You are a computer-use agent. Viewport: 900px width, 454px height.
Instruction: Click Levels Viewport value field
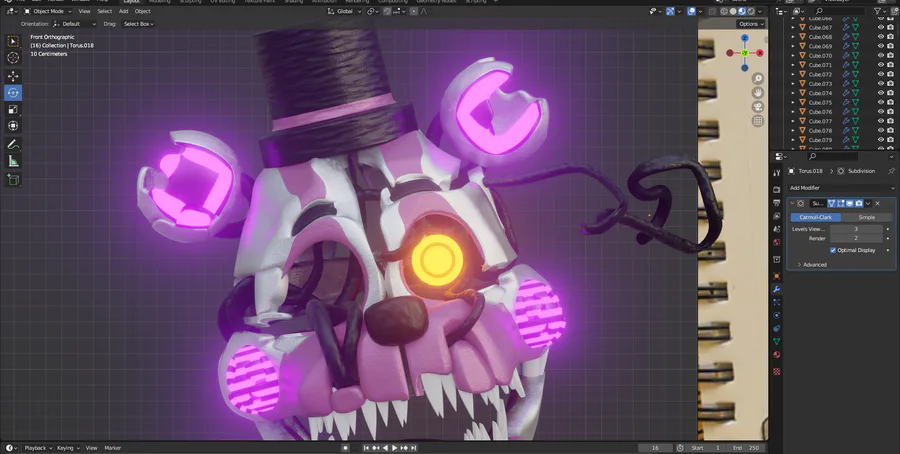[856, 229]
